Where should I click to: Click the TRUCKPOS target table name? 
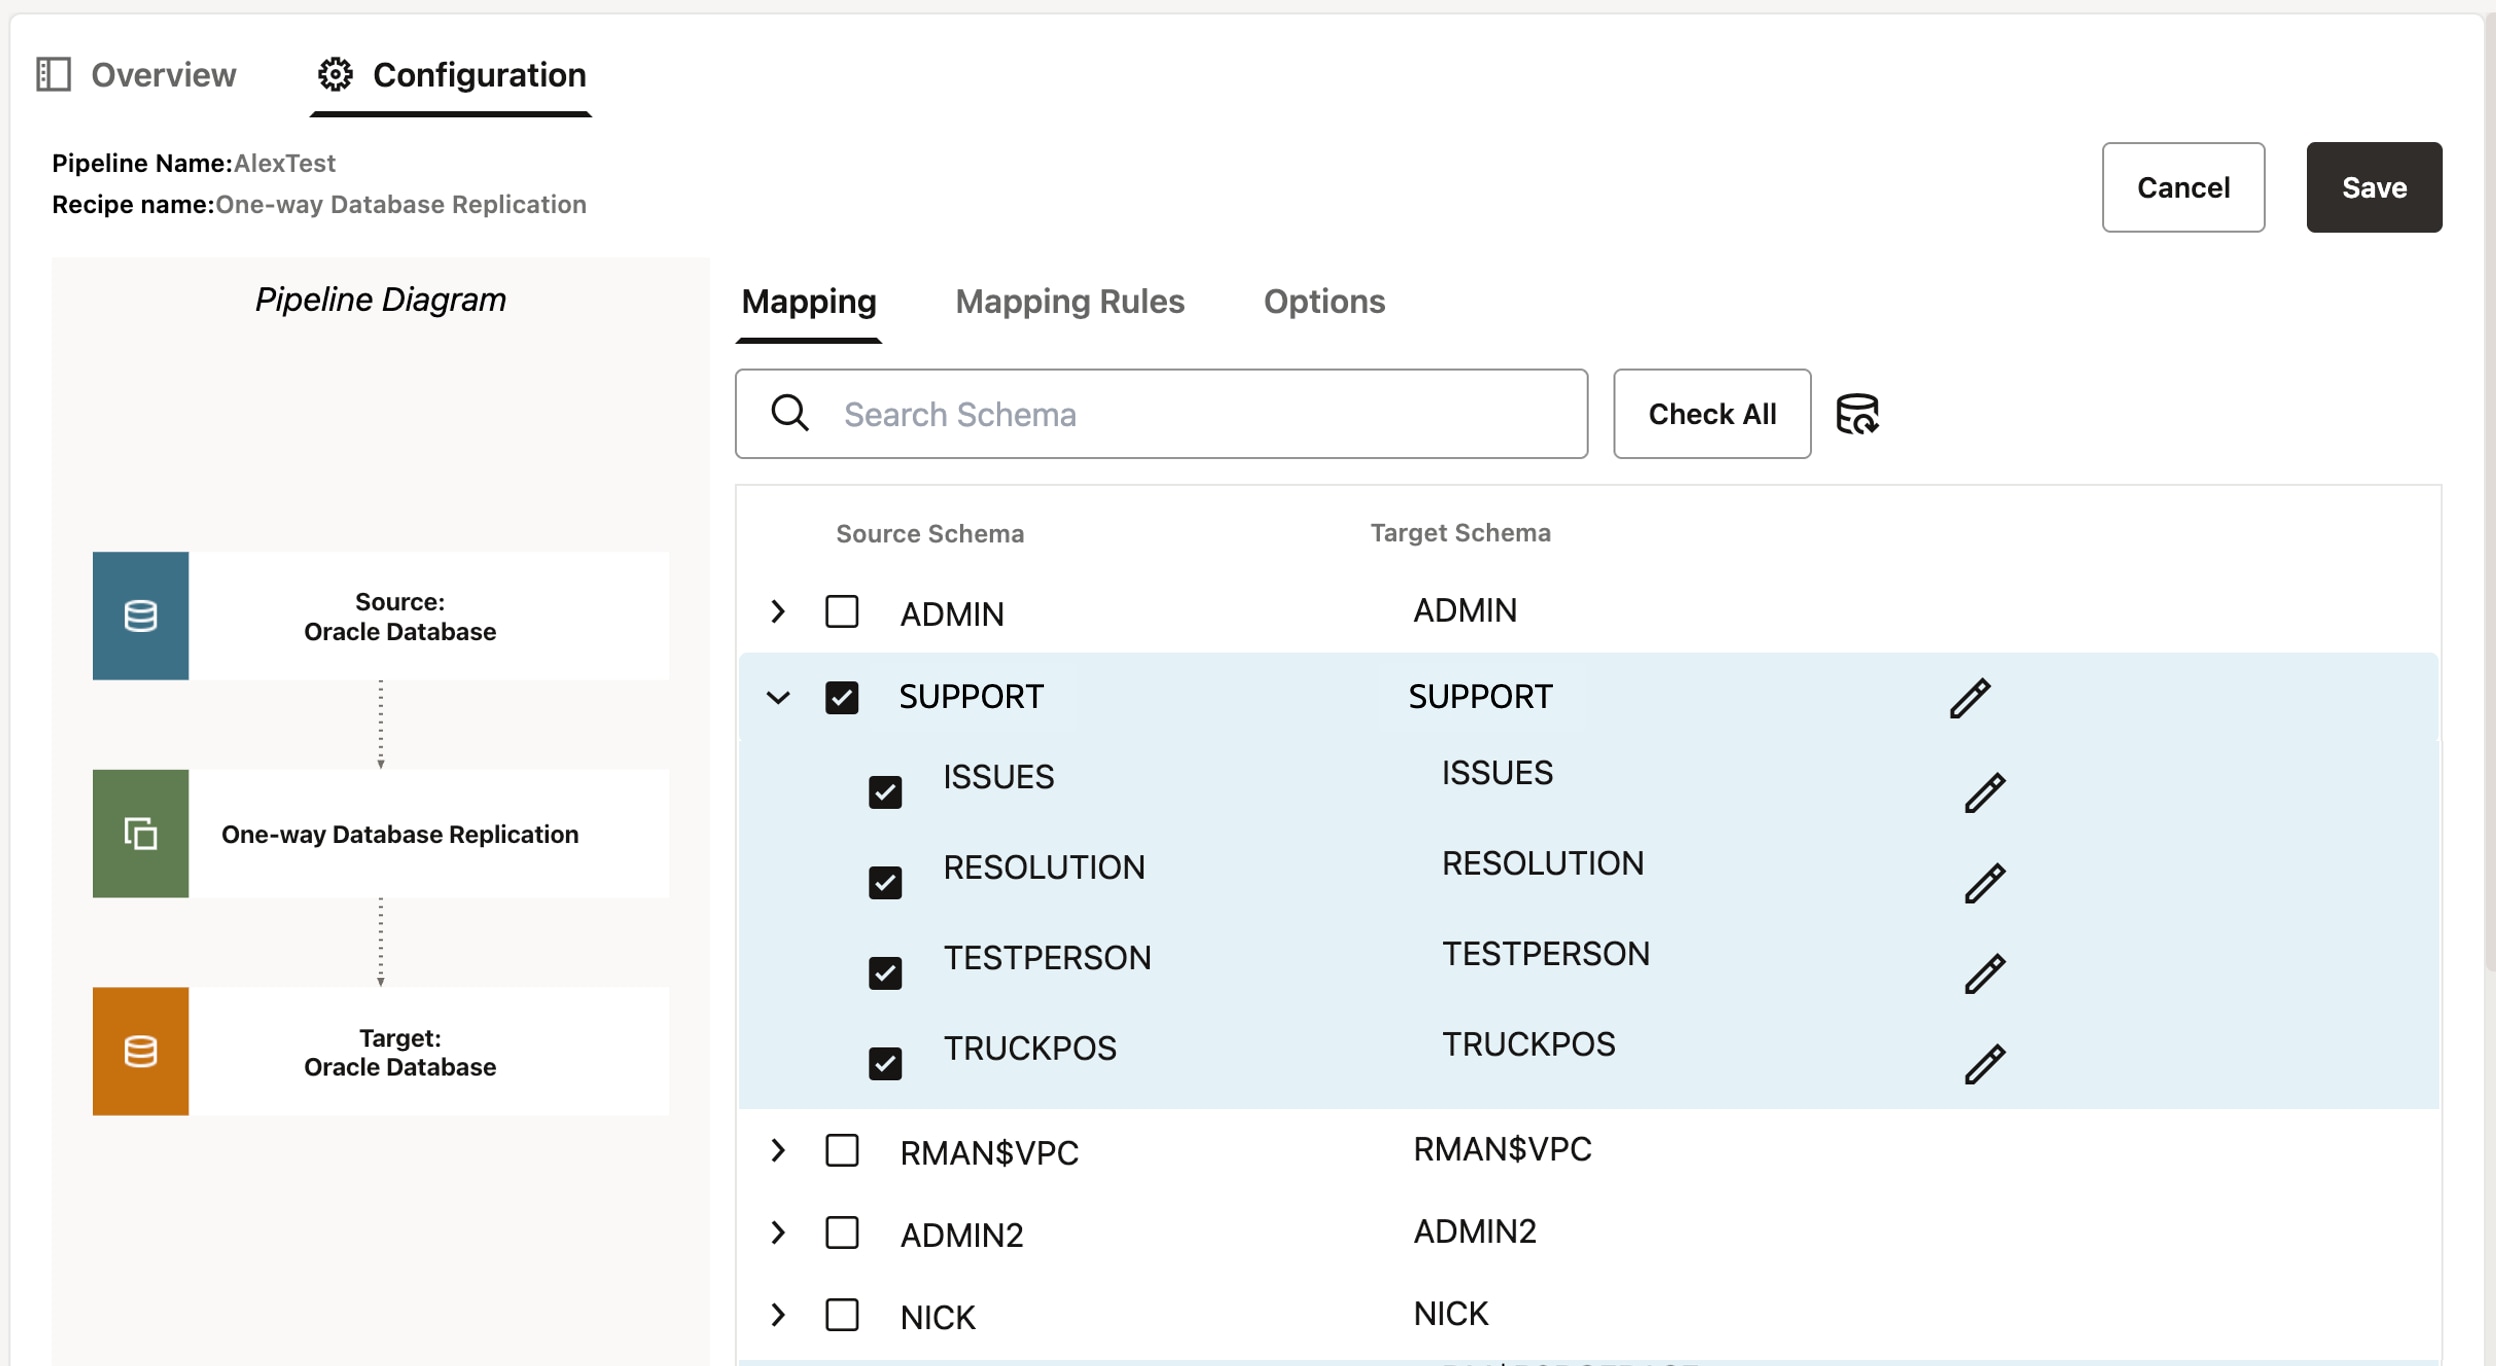(1528, 1045)
